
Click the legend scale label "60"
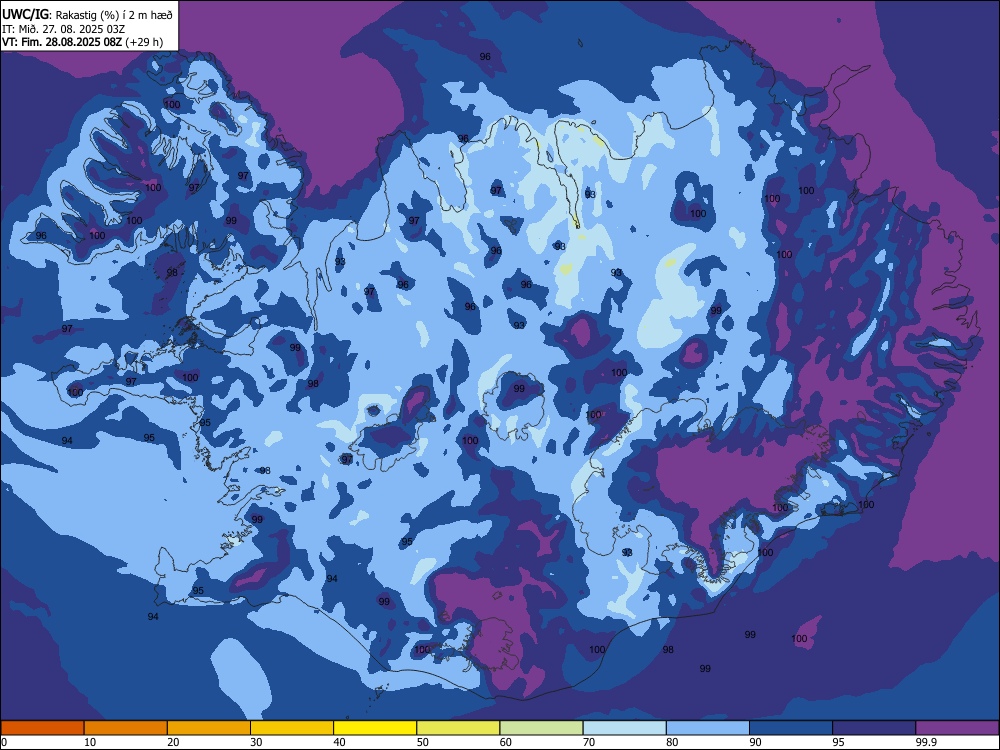pos(506,742)
